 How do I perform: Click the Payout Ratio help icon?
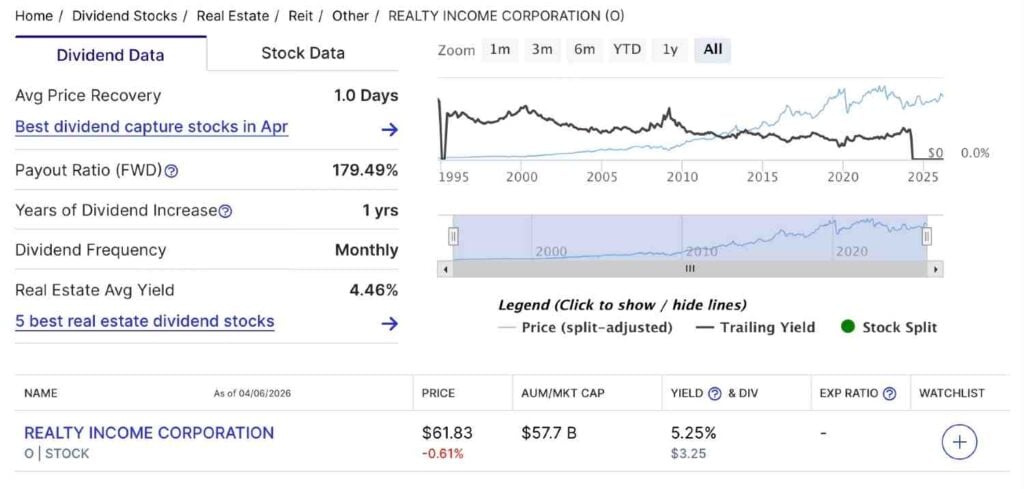pos(171,171)
